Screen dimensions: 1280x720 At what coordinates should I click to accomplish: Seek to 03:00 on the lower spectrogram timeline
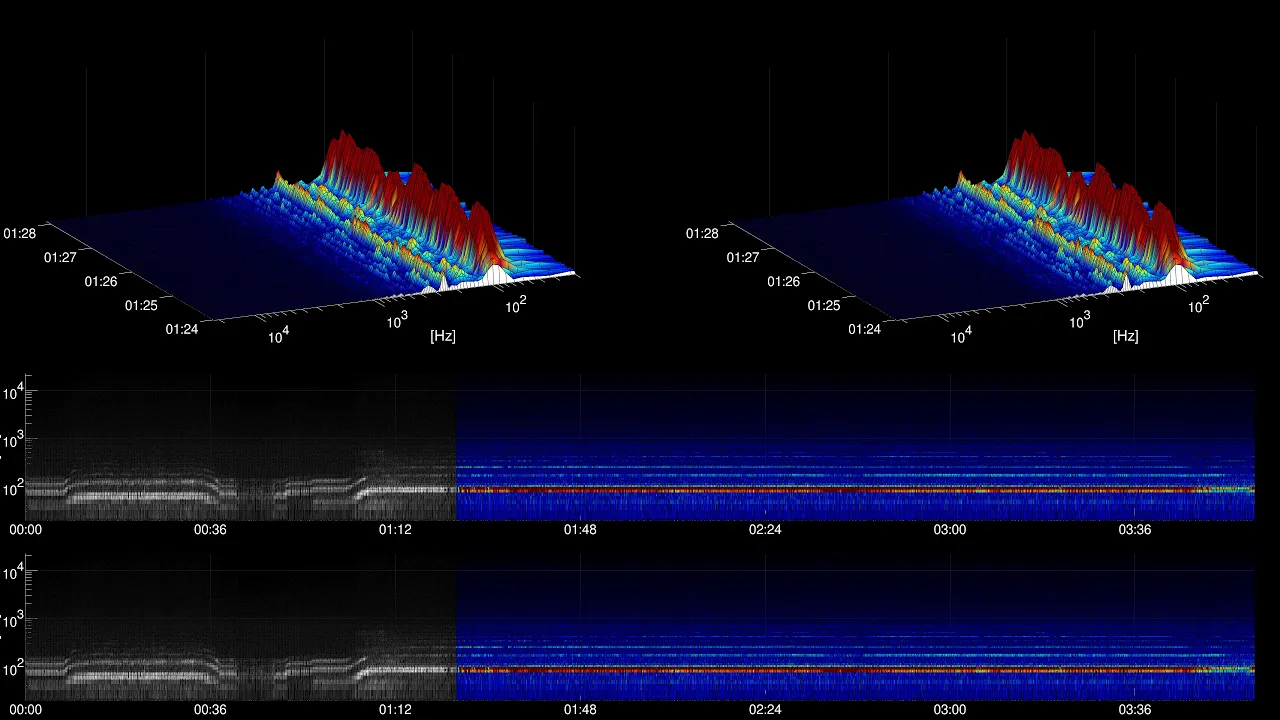[x=950, y=709]
